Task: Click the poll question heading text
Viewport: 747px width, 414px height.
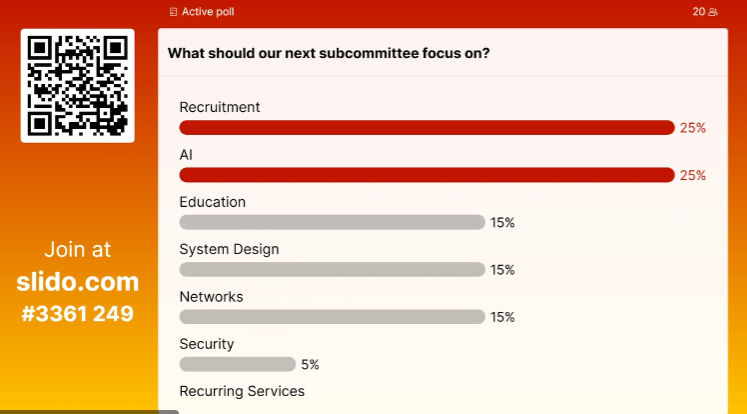Action: (328, 53)
